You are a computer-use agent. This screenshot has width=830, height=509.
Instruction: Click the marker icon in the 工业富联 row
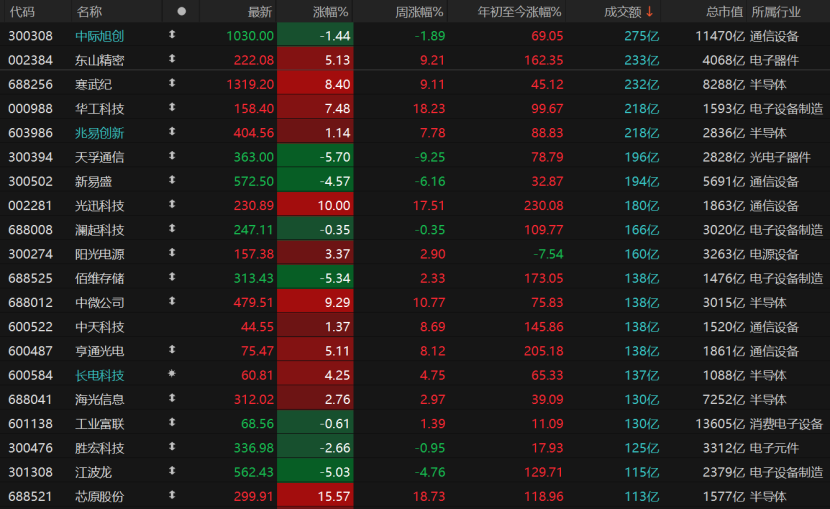point(172,422)
